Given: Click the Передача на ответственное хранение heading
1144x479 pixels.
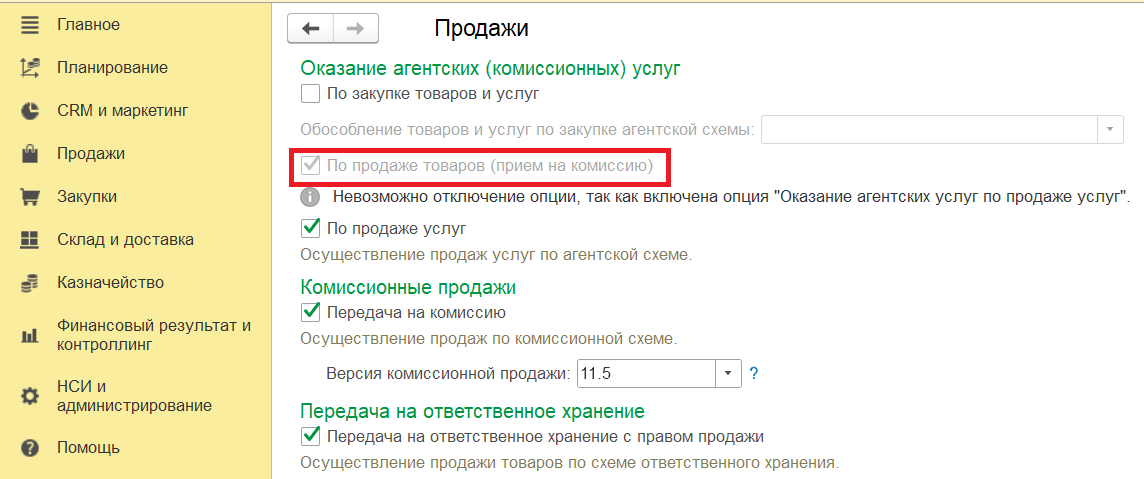Looking at the screenshot, I should [x=472, y=411].
